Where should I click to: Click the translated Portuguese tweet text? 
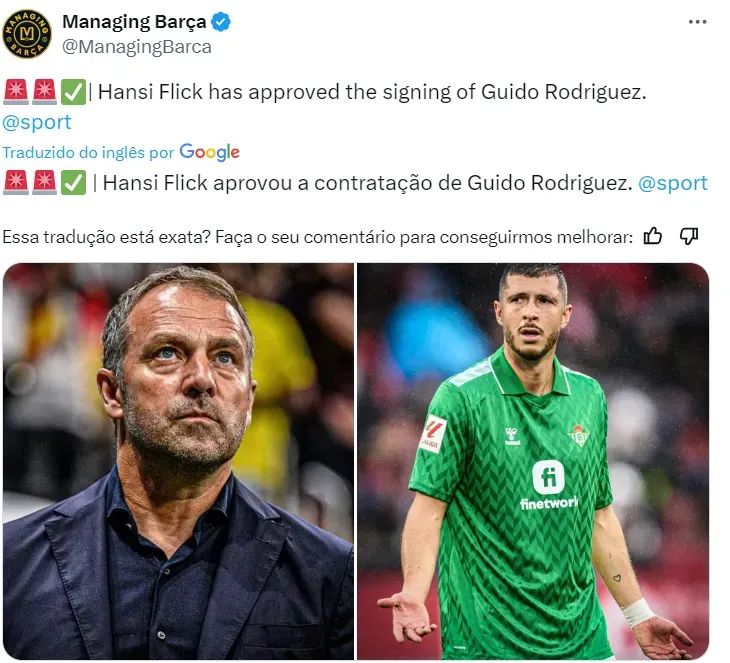point(365,183)
